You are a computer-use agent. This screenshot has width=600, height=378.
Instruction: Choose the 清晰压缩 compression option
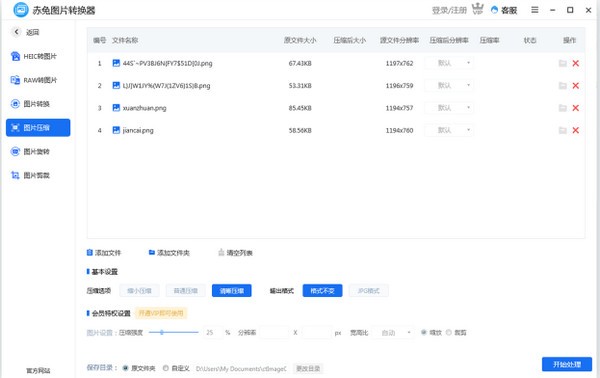pos(232,291)
